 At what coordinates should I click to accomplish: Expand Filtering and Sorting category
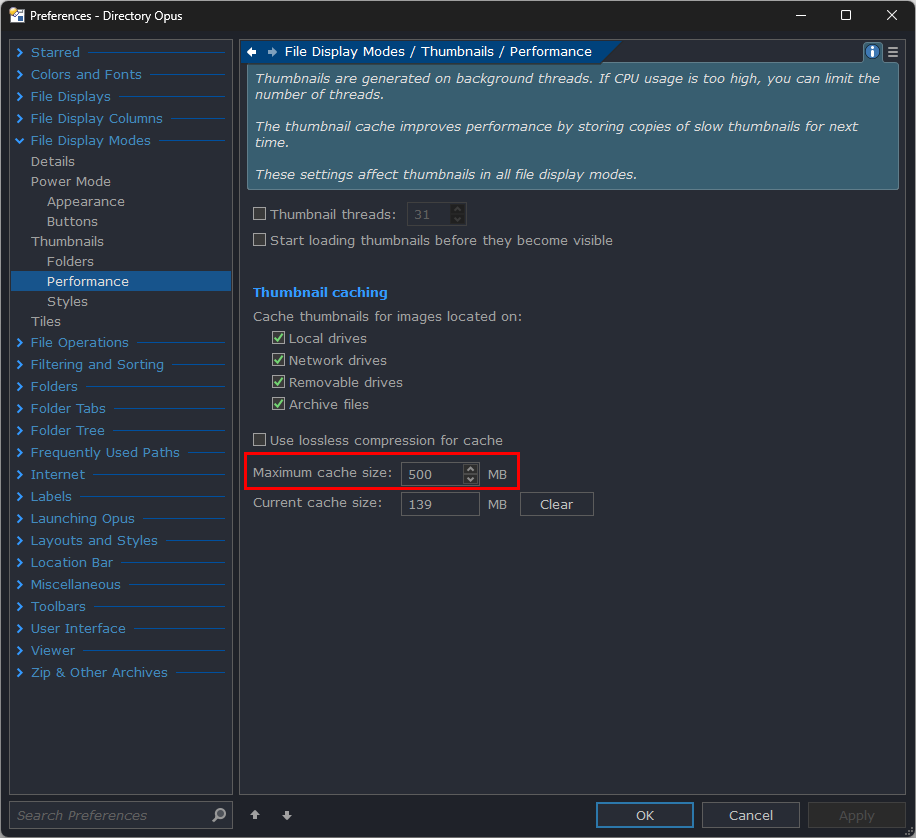[20, 365]
